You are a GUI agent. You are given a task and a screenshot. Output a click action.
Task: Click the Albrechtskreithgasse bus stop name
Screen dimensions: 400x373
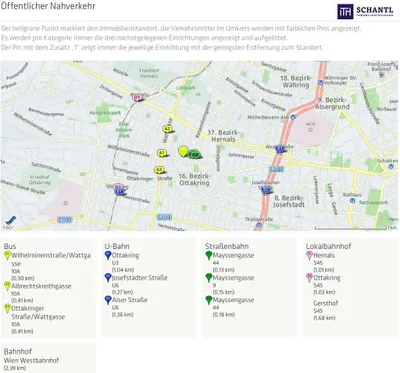tap(41, 286)
